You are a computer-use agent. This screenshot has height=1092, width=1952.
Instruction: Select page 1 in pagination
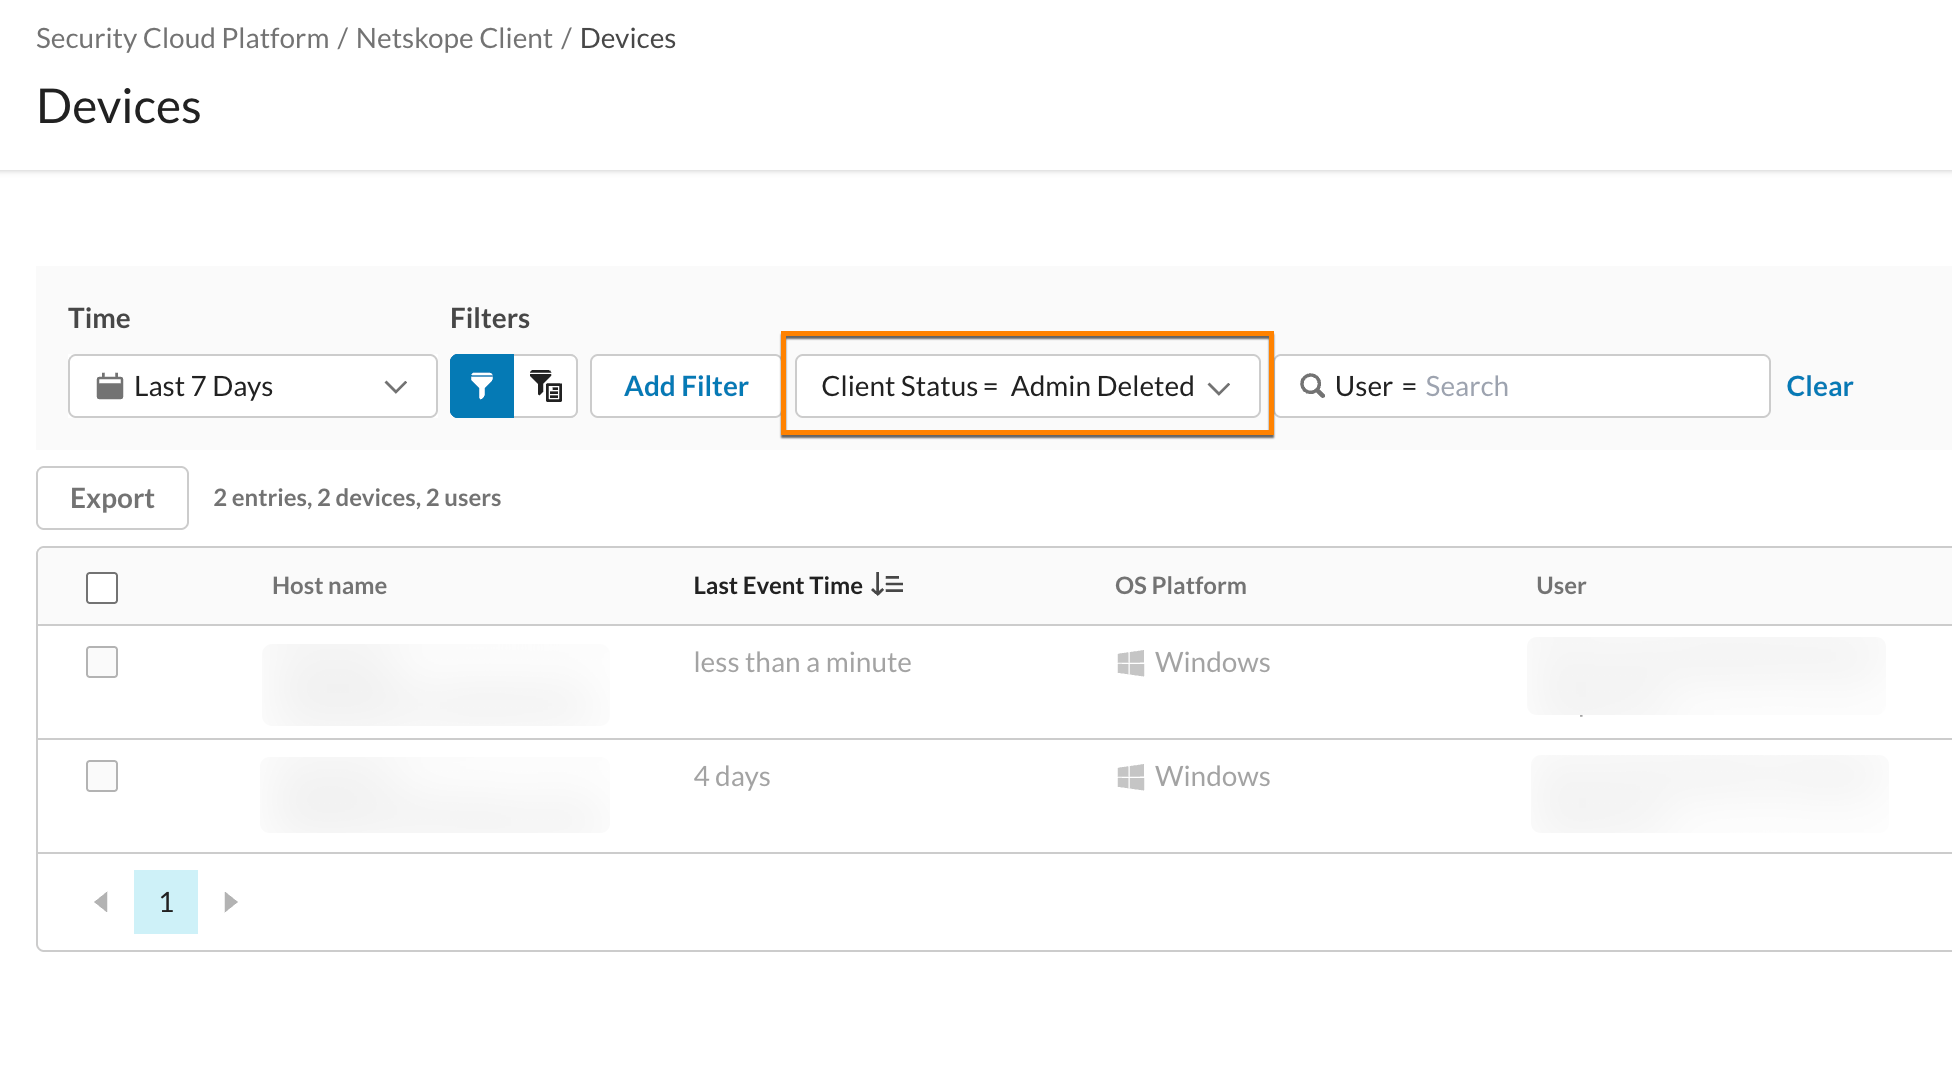[166, 902]
